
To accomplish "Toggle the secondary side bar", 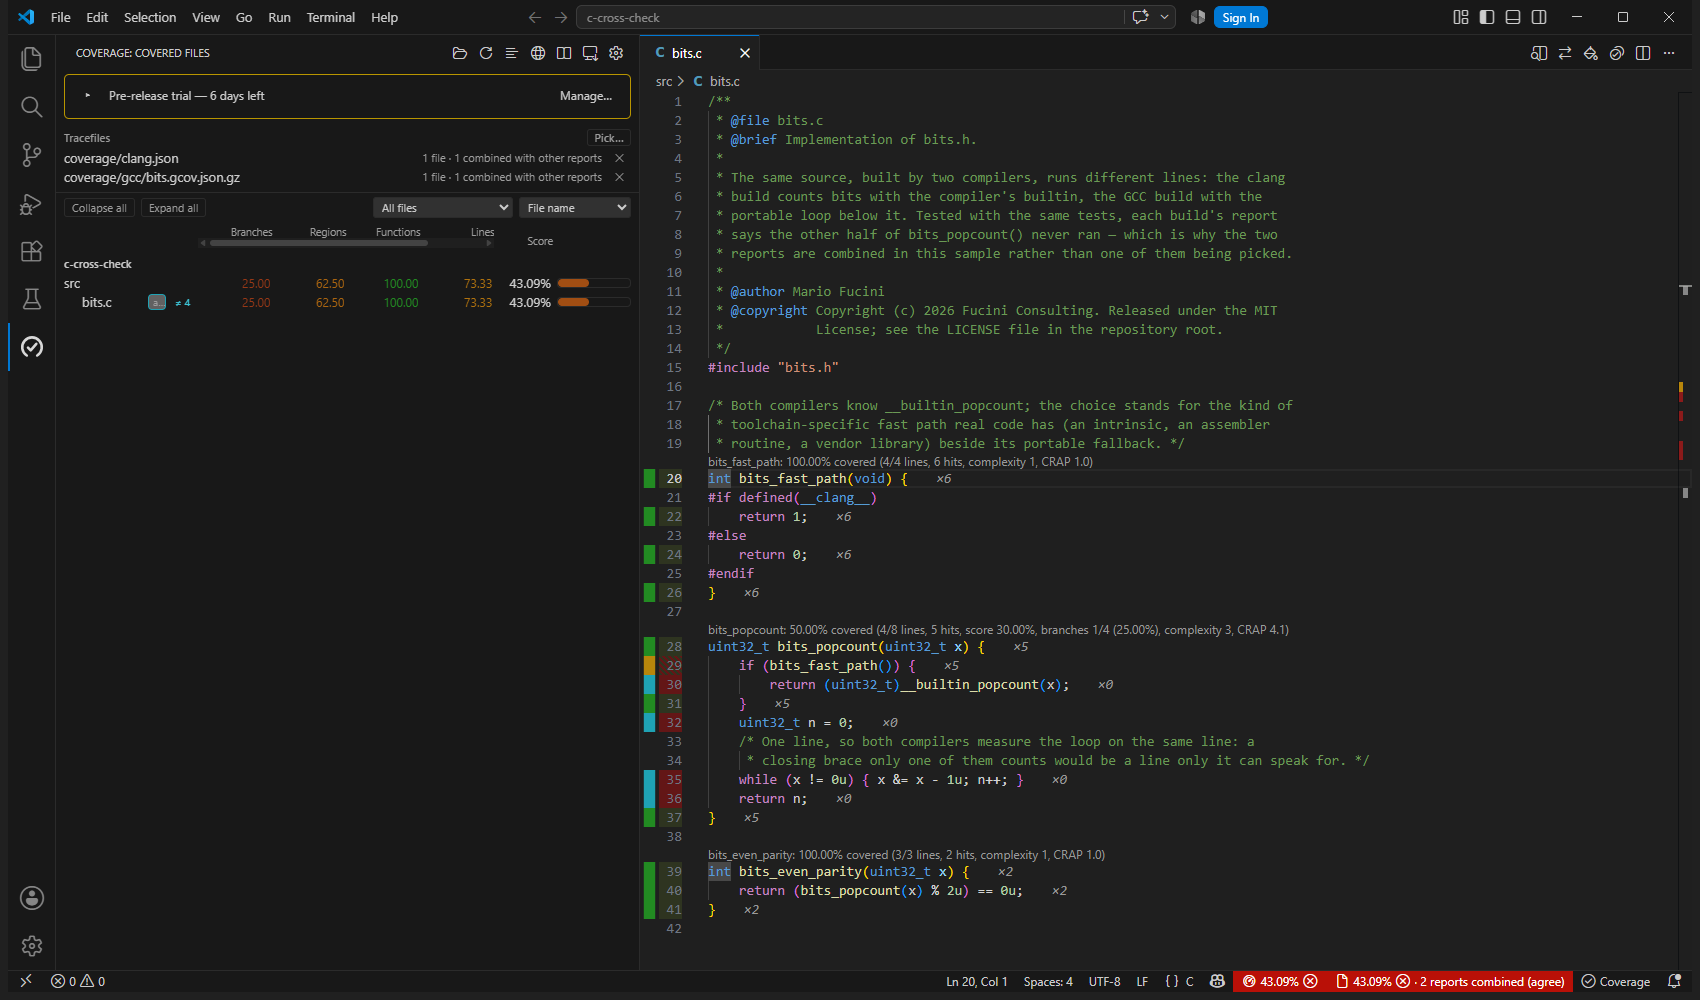I will [x=1539, y=17].
